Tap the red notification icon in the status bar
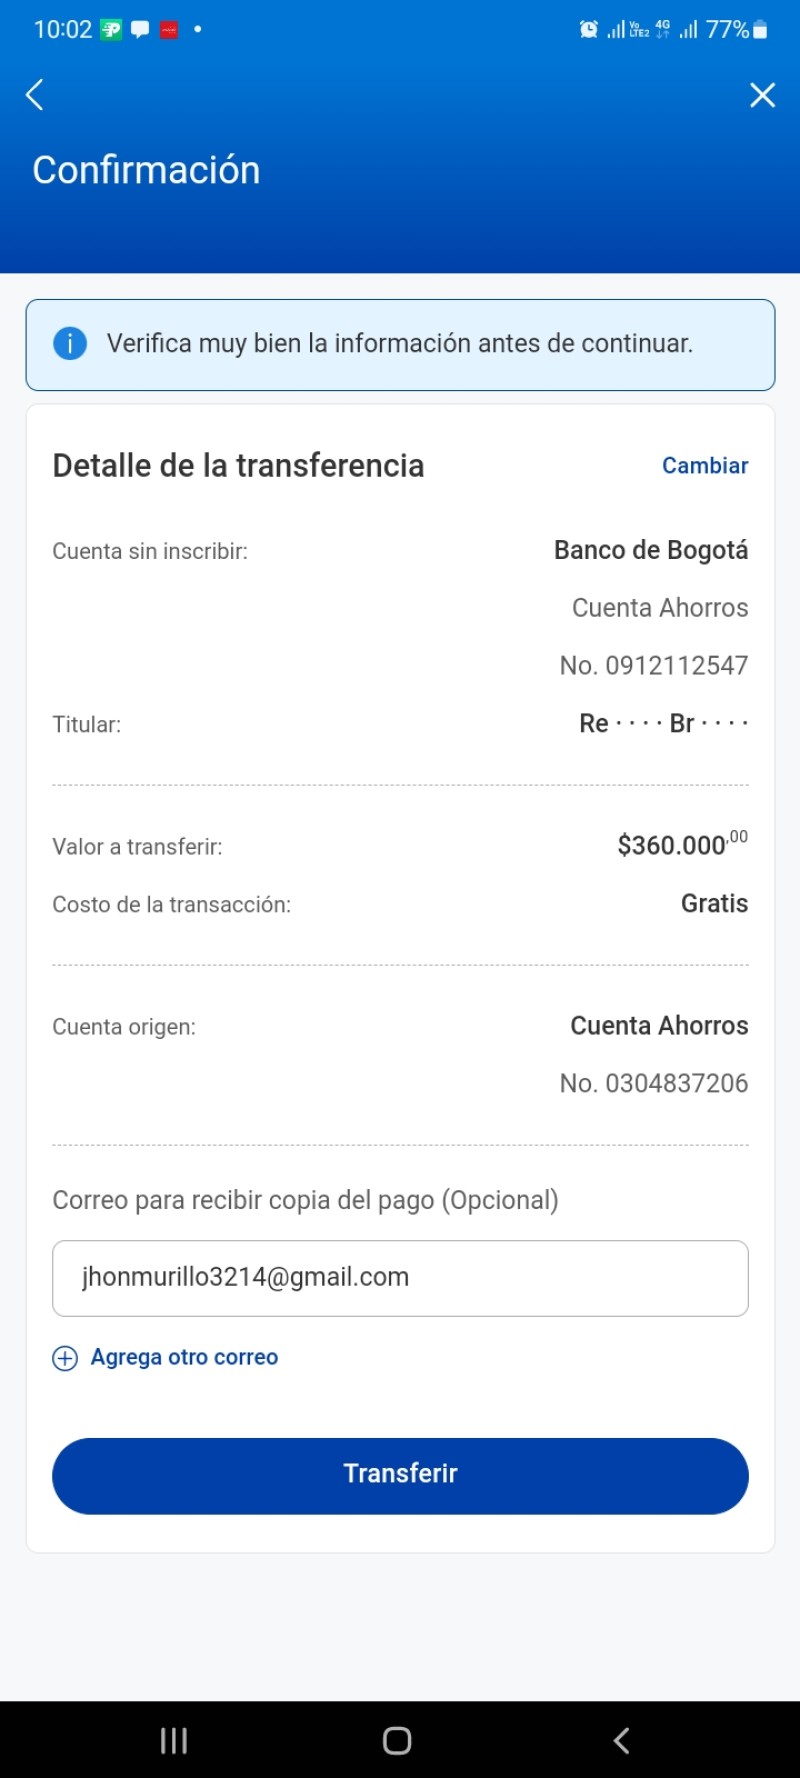The width and height of the screenshot is (800, 1778). pyautogui.click(x=169, y=30)
